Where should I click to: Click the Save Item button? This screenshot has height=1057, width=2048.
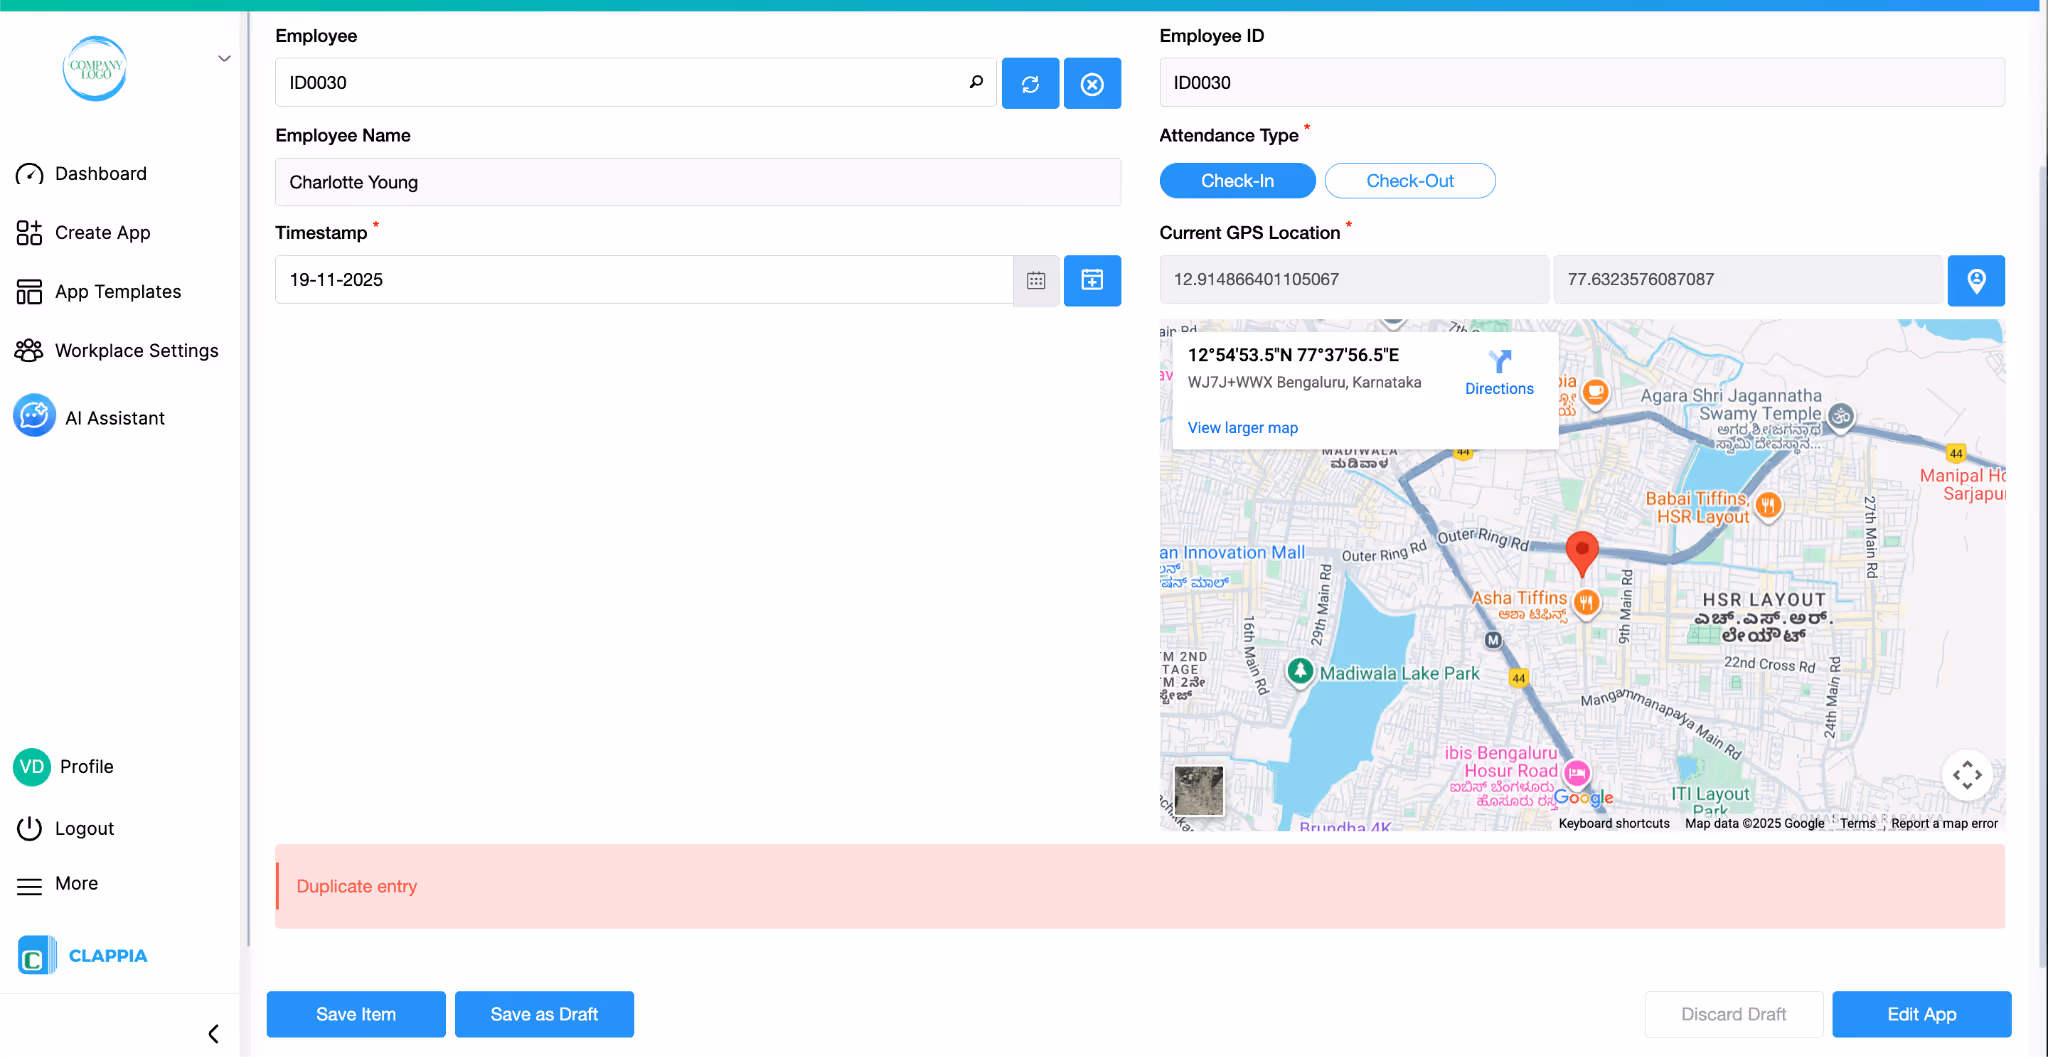coord(355,1014)
